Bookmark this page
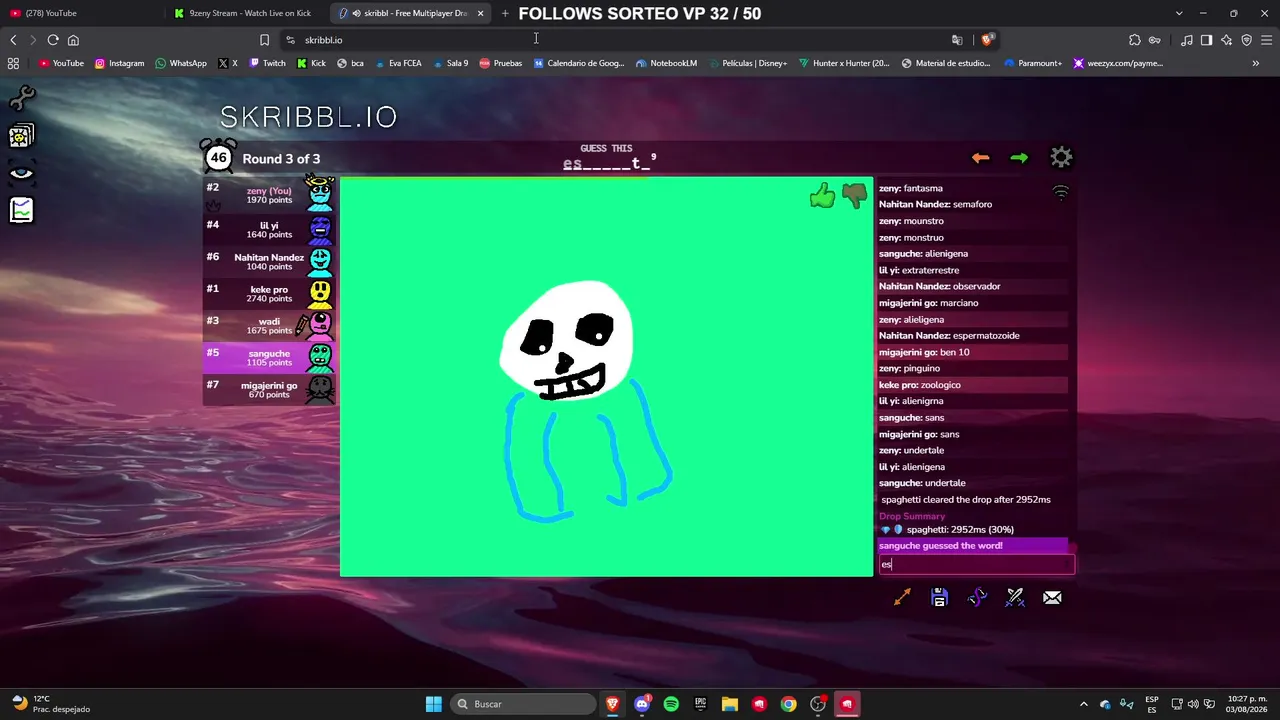This screenshot has height=720, width=1280. [x=264, y=40]
